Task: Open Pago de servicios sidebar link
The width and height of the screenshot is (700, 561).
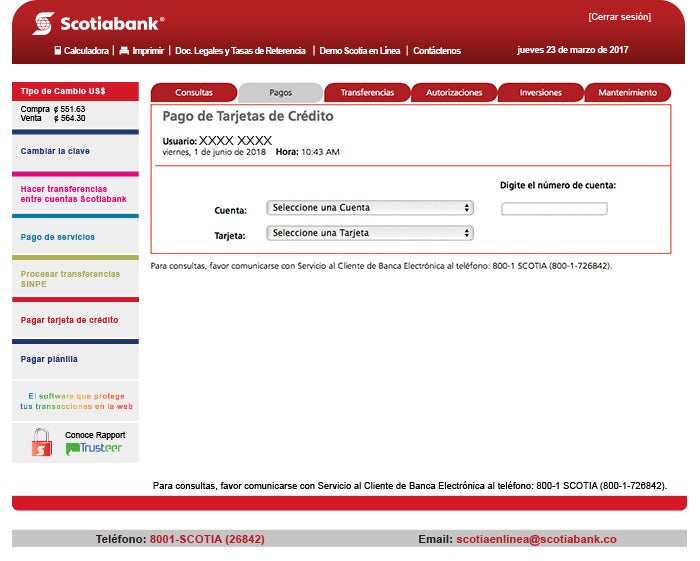Action: [x=58, y=237]
